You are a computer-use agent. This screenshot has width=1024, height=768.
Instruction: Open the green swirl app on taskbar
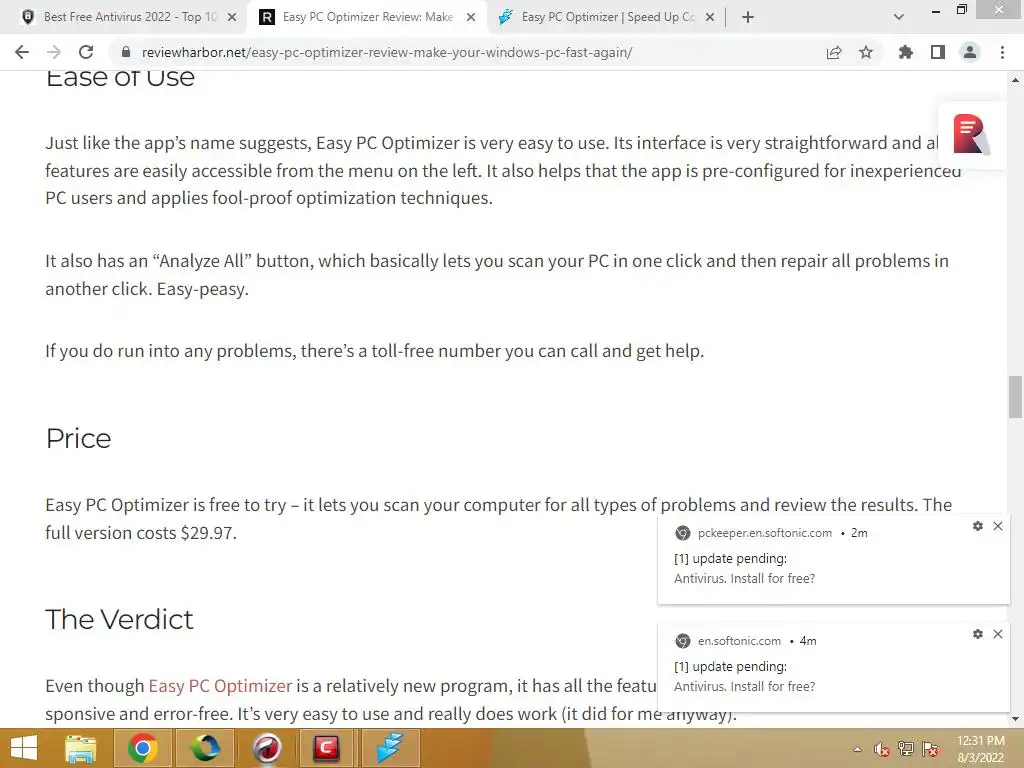(x=204, y=748)
